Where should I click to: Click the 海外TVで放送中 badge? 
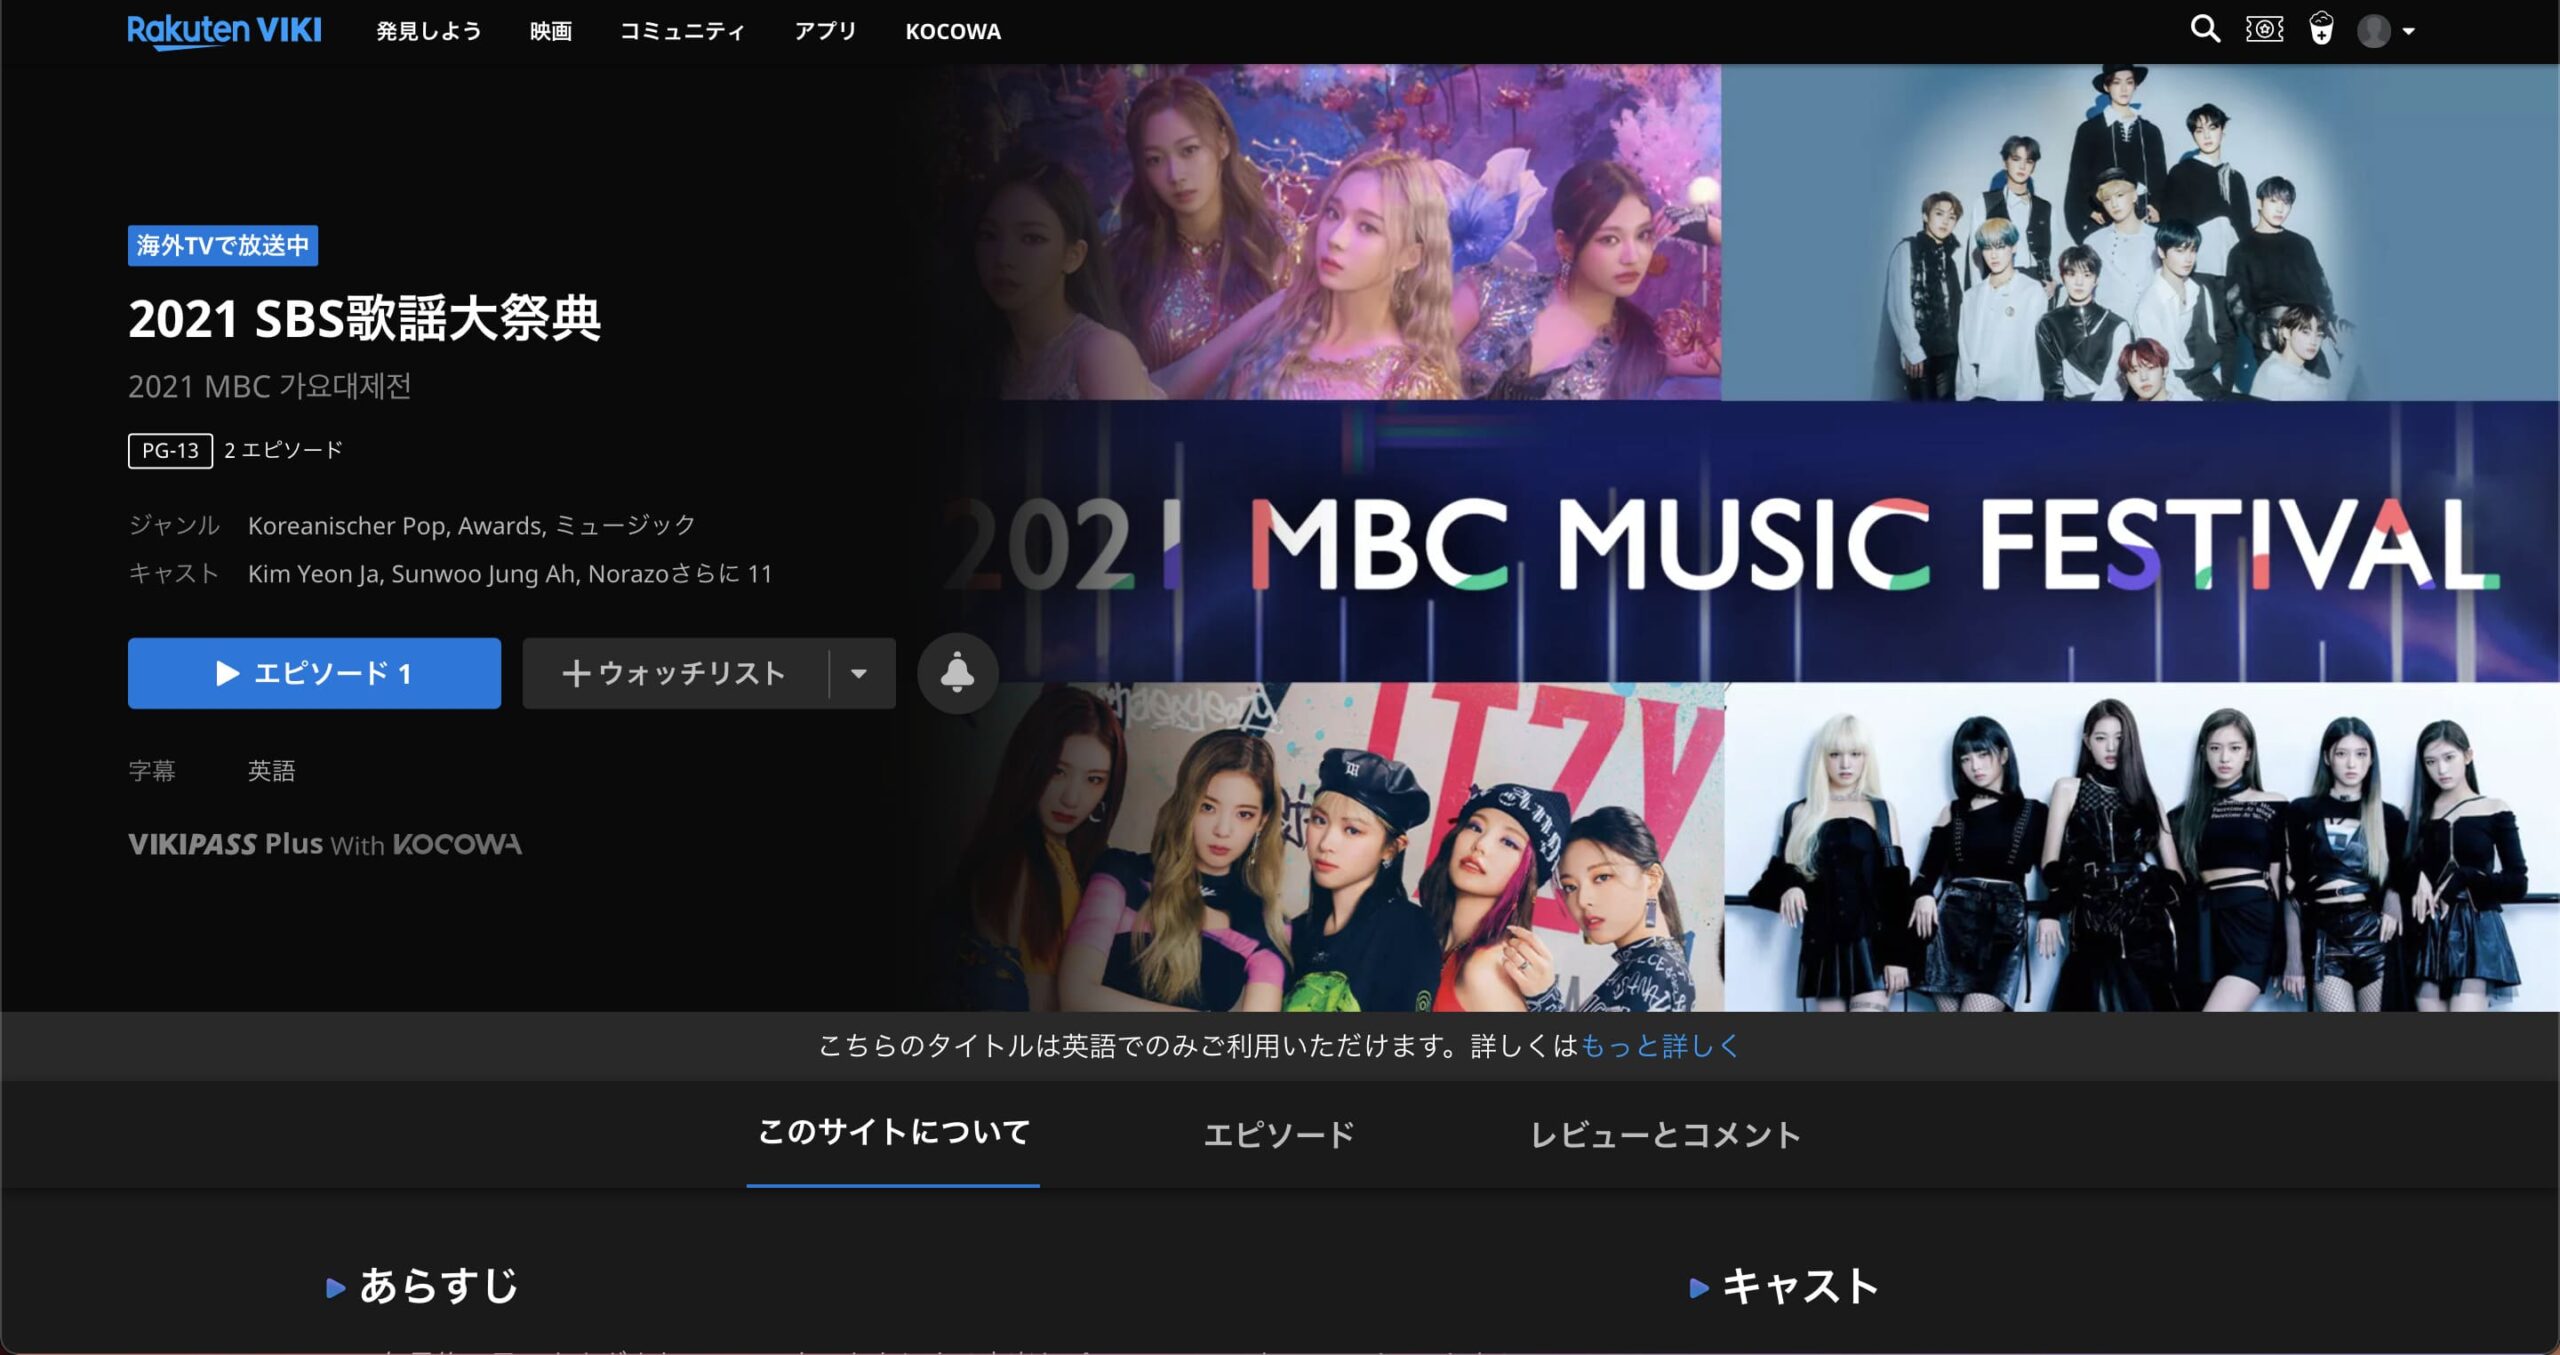pyautogui.click(x=223, y=245)
